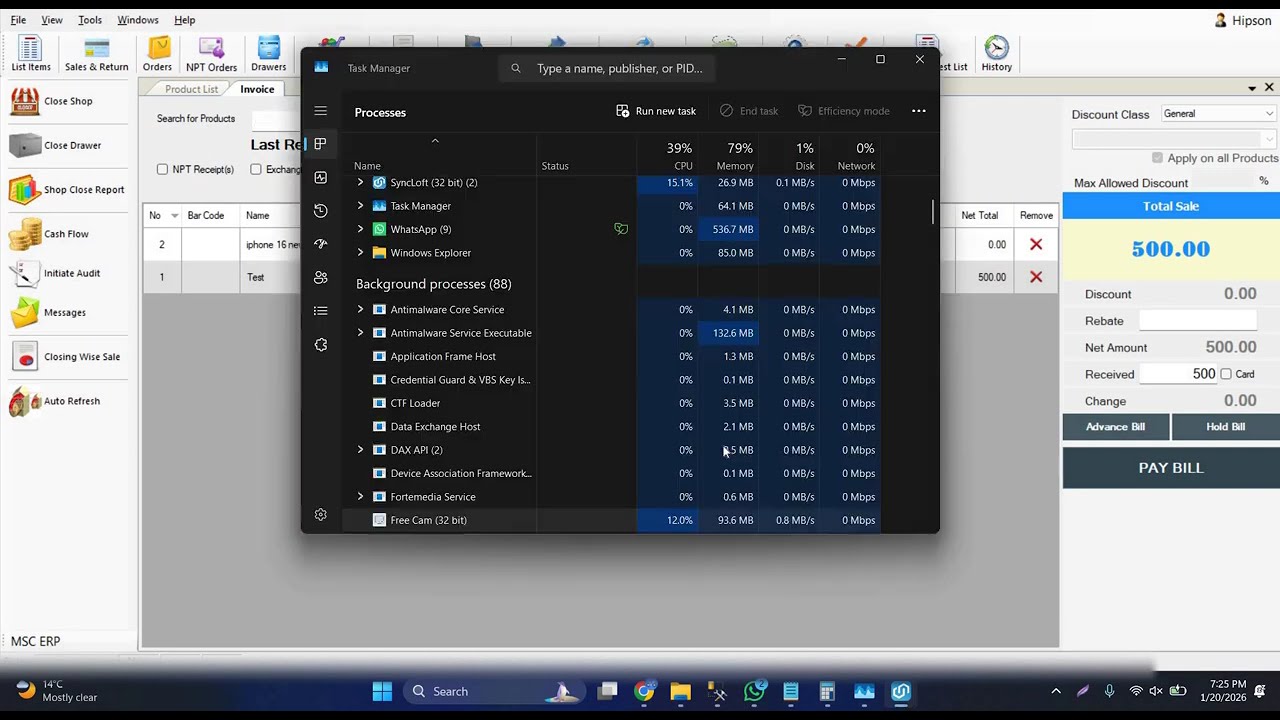Open the Windows menu

point(138,20)
